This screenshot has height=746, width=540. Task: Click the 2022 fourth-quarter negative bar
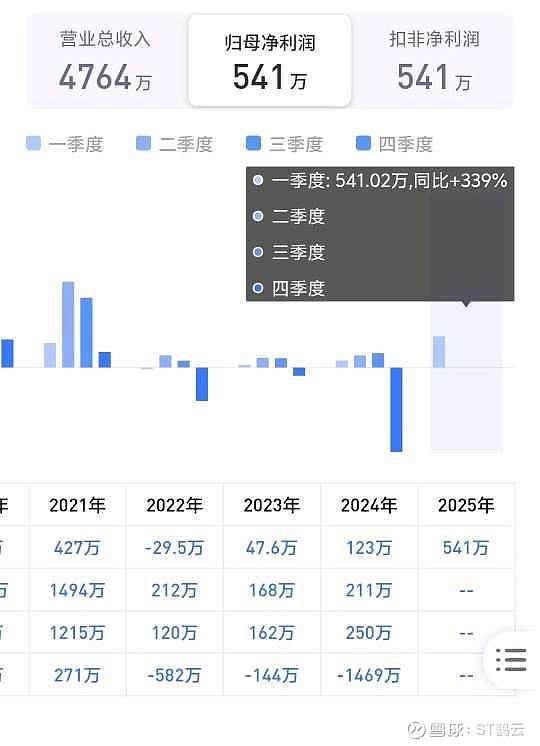point(202,384)
